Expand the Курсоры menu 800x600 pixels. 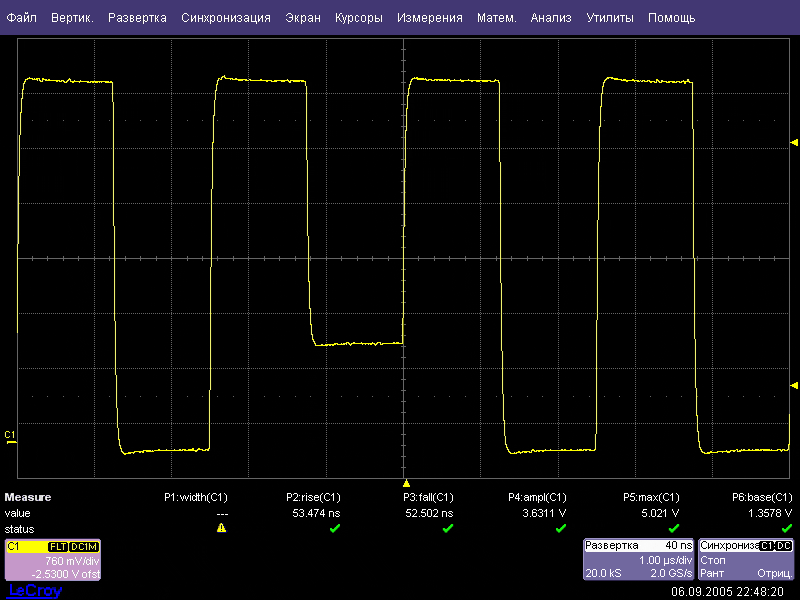[358, 18]
